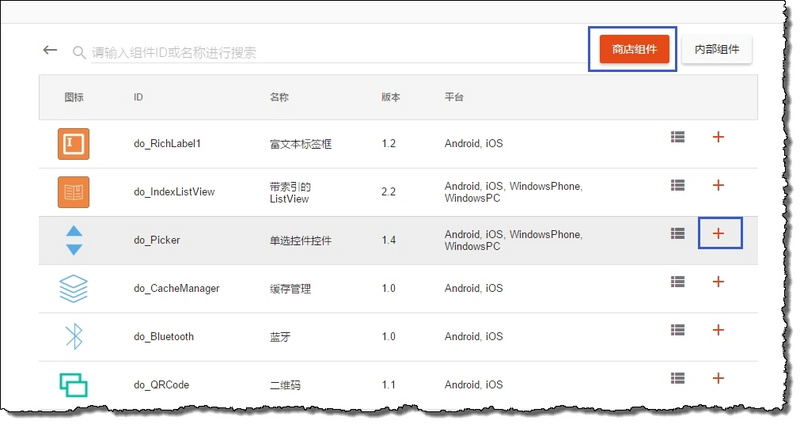Click the 平台 column header
The width and height of the screenshot is (800, 424).
[454, 97]
